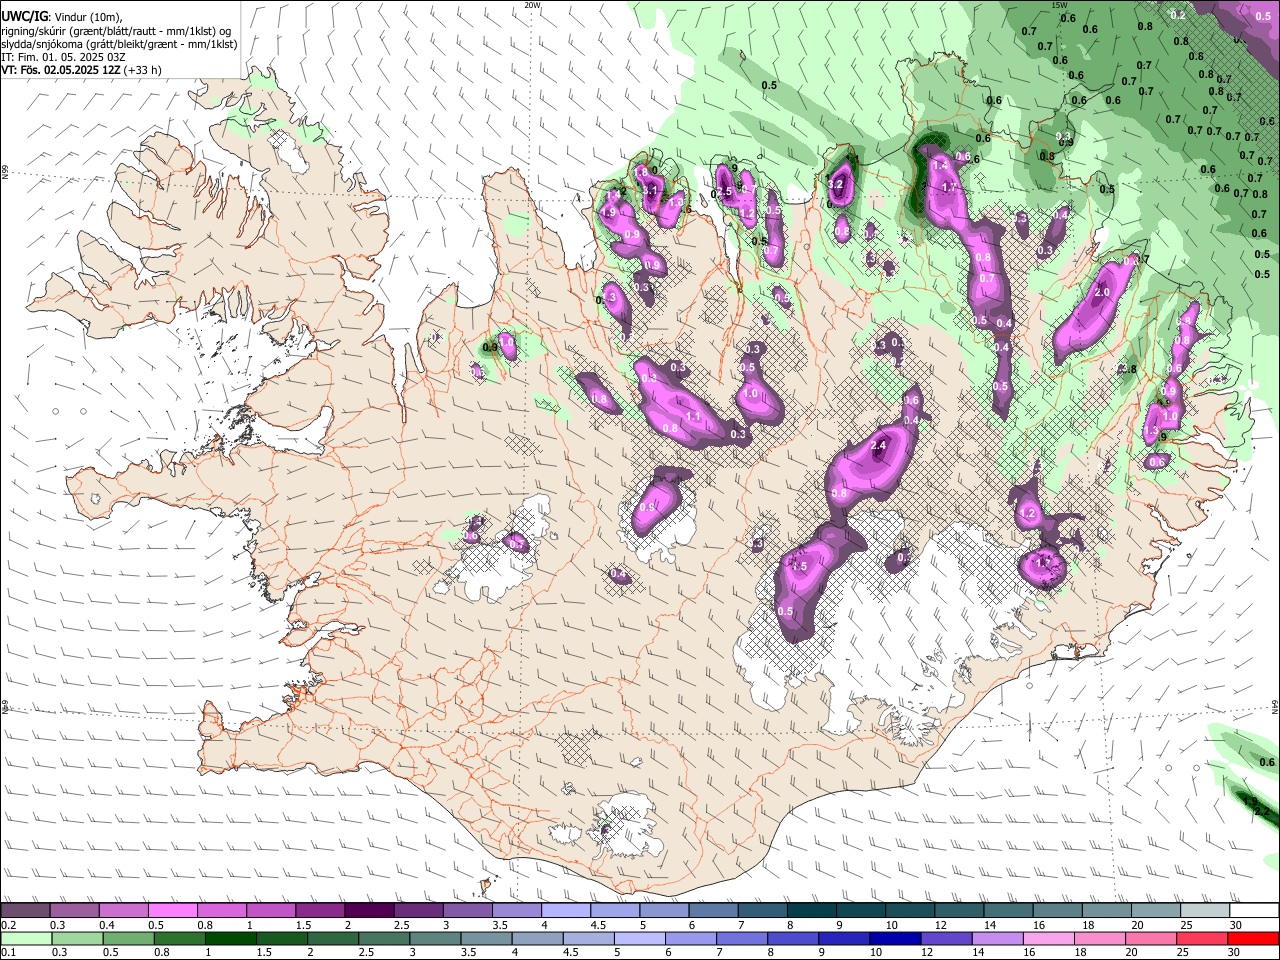The width and height of the screenshot is (1280, 960).
Task: Click the 2.4 precipitation value on the map
Action: click(x=880, y=445)
